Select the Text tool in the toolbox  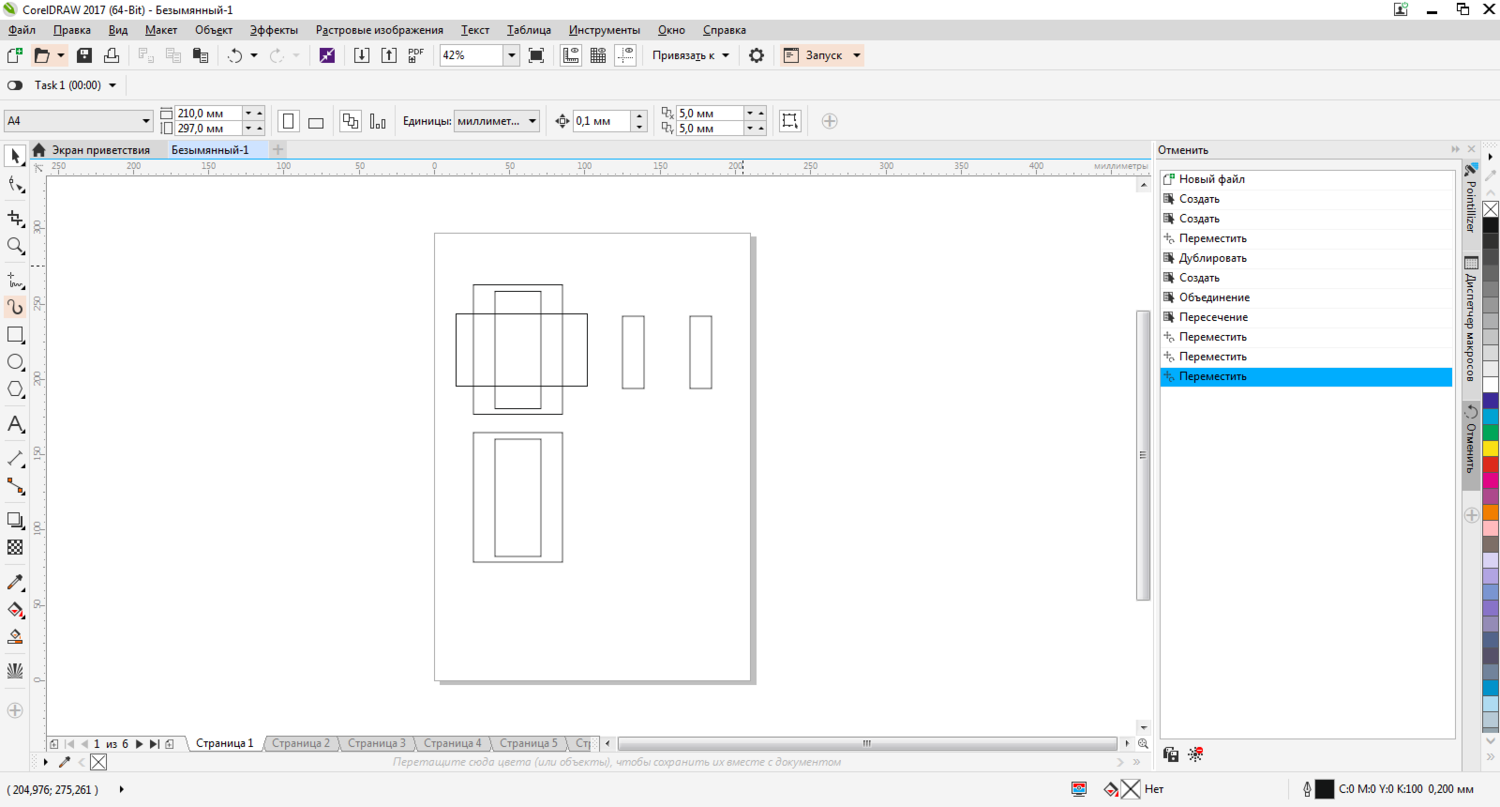15,424
